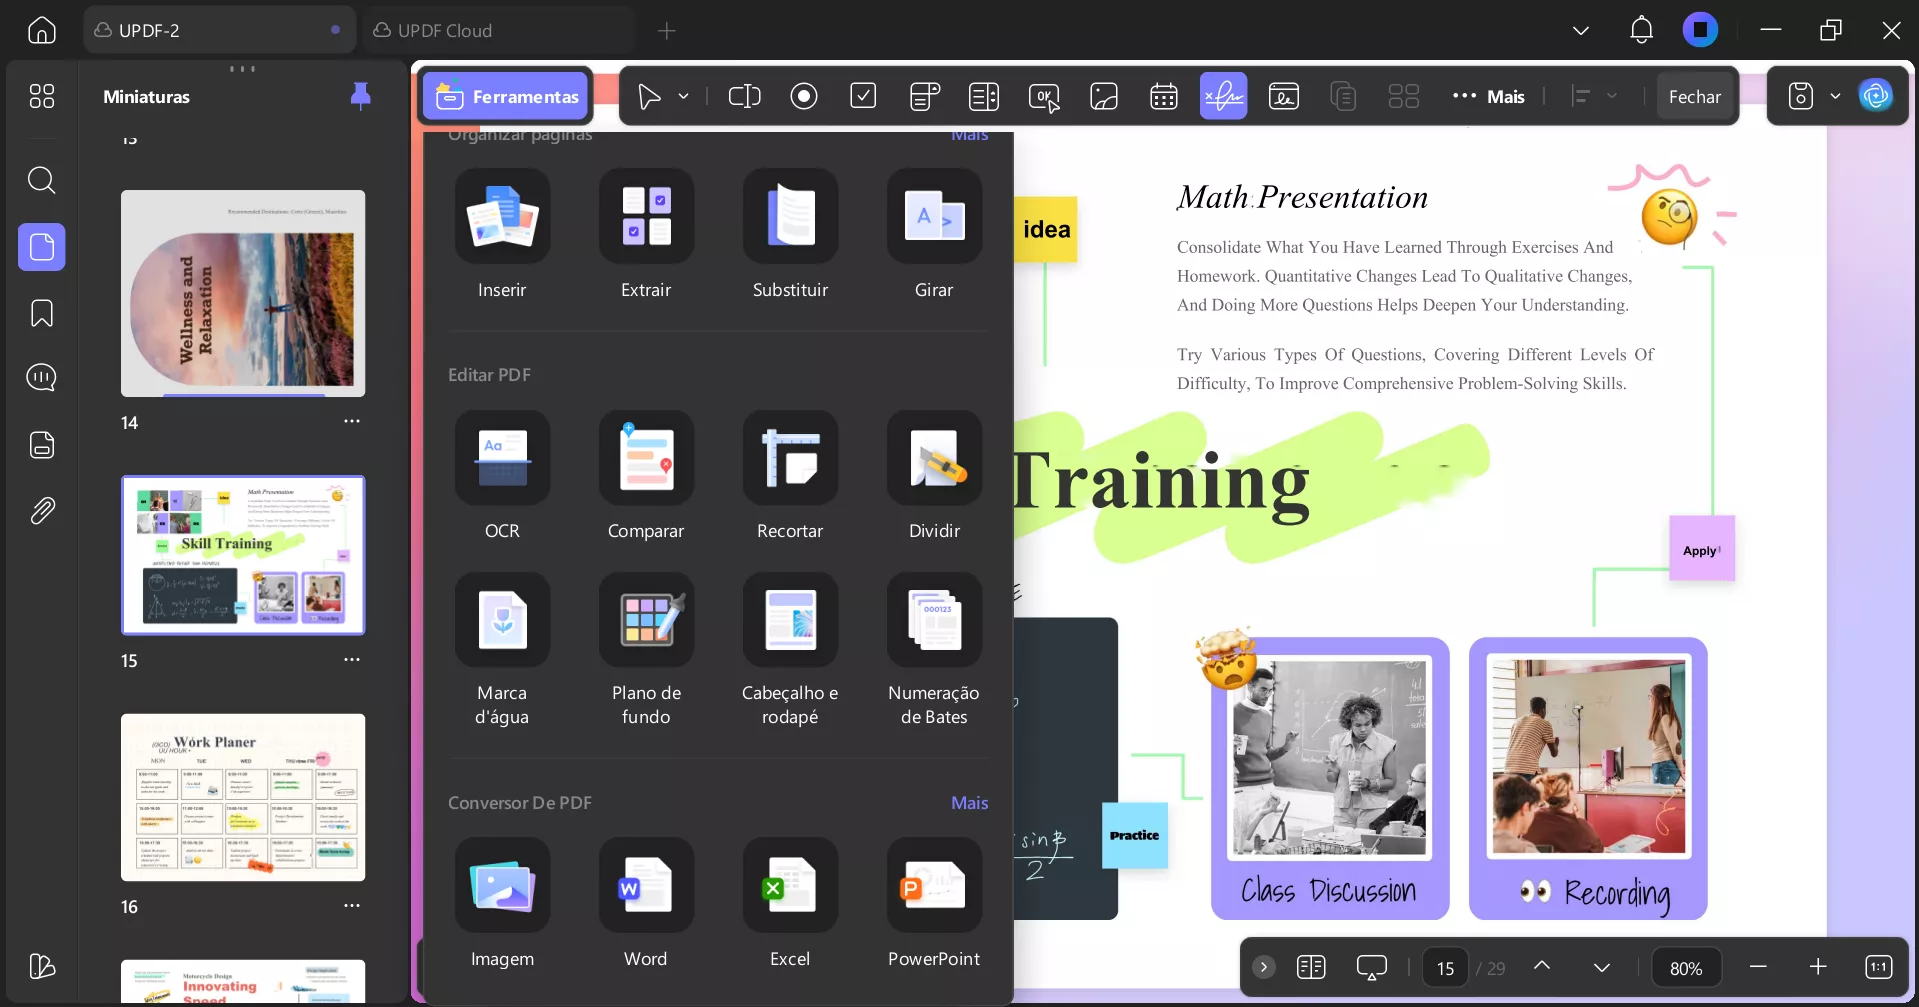Image resolution: width=1919 pixels, height=1007 pixels.
Task: Open the Search panel in the sidebar
Action: (41, 181)
